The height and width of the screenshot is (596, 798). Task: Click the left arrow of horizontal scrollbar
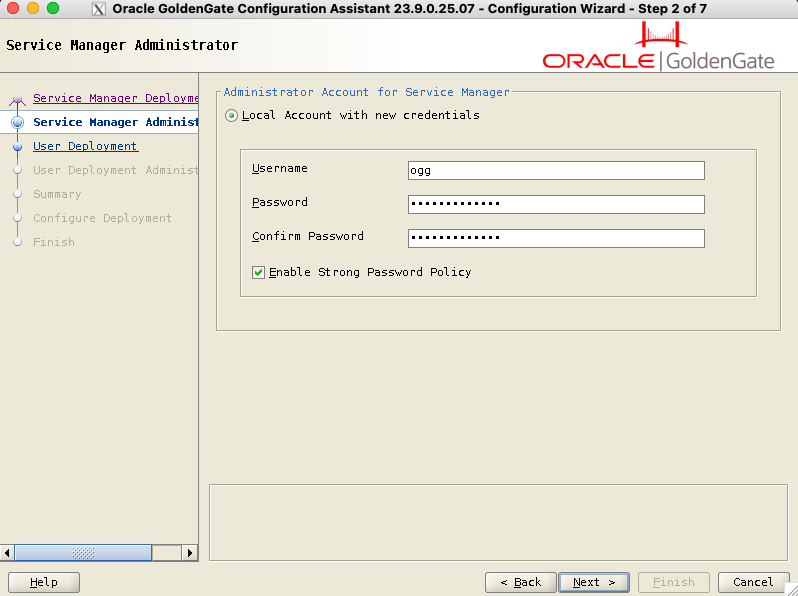(x=8, y=552)
